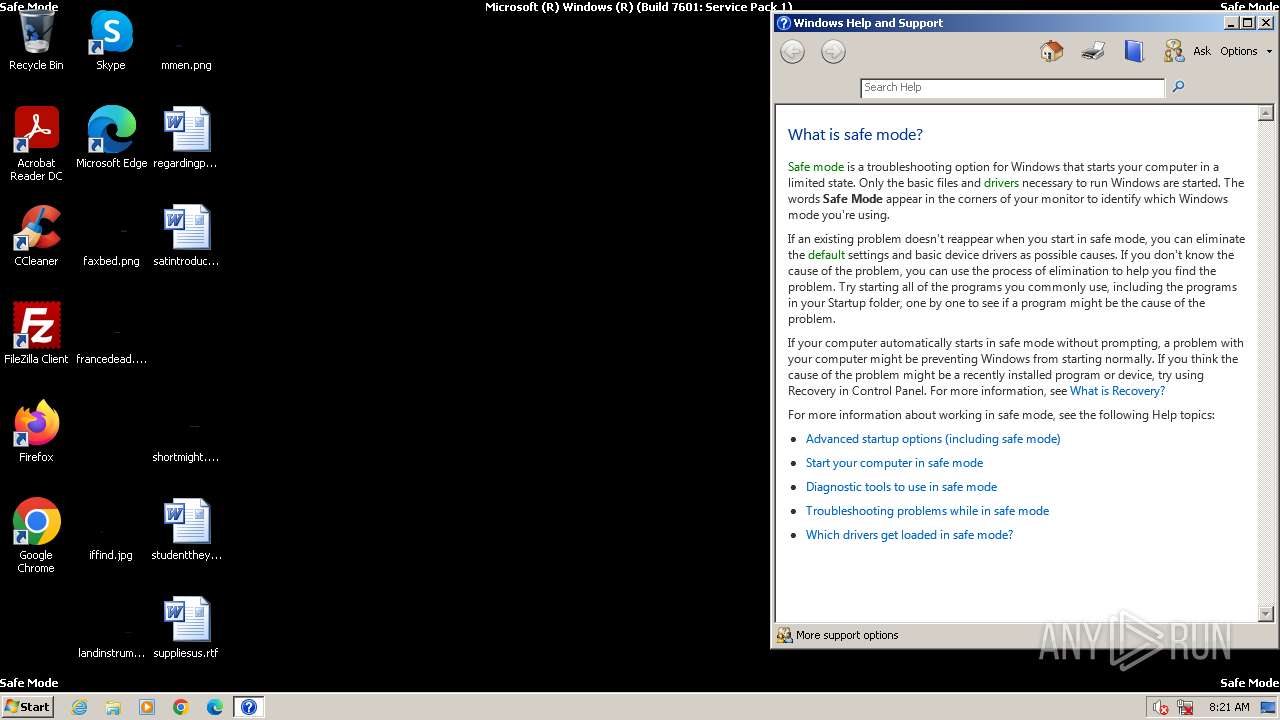Click the Help and Support taskbar button
This screenshot has height=720, width=1280.
pyautogui.click(x=249, y=707)
